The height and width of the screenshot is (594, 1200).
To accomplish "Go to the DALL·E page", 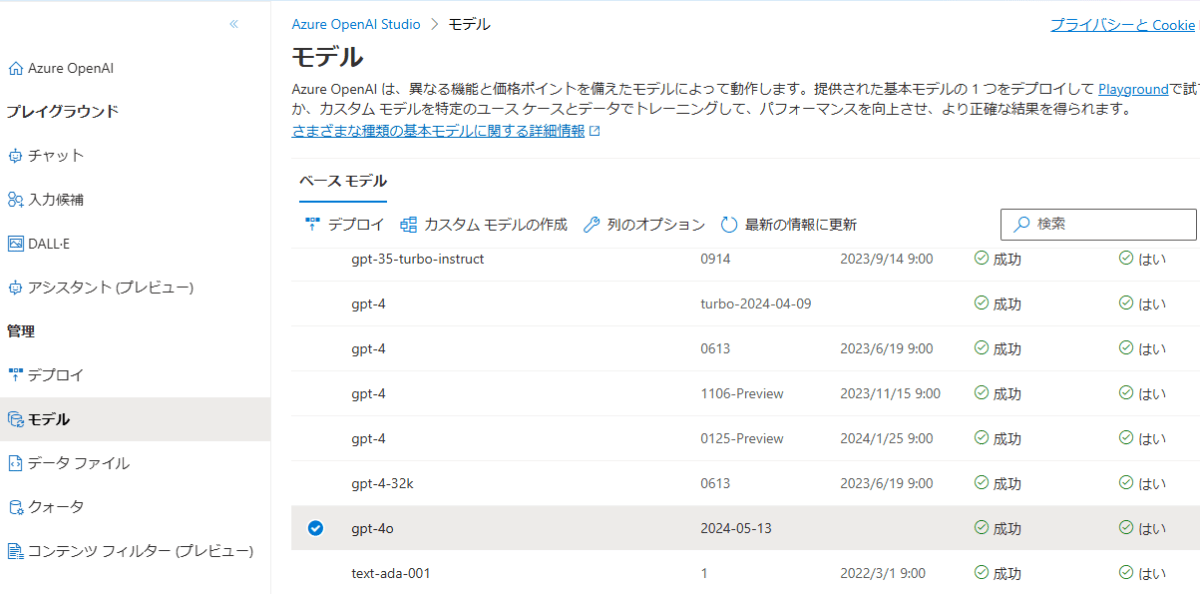I will [49, 244].
